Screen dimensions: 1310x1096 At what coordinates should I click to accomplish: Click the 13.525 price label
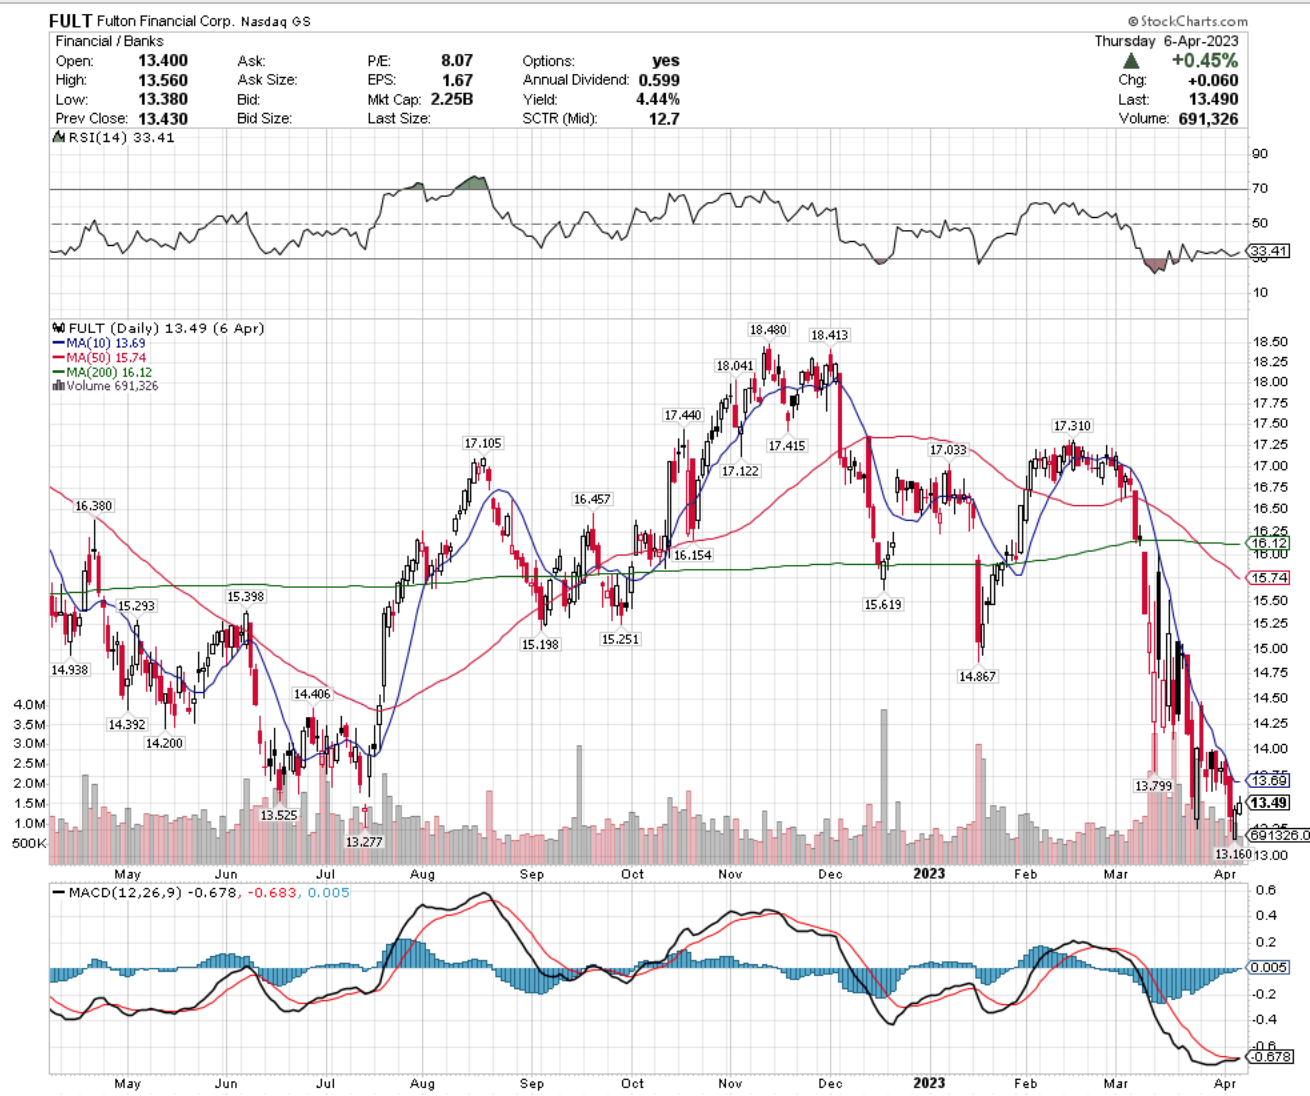click(279, 816)
